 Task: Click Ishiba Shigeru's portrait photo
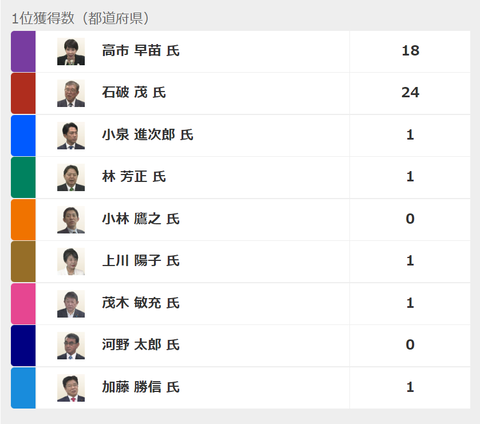click(71, 94)
